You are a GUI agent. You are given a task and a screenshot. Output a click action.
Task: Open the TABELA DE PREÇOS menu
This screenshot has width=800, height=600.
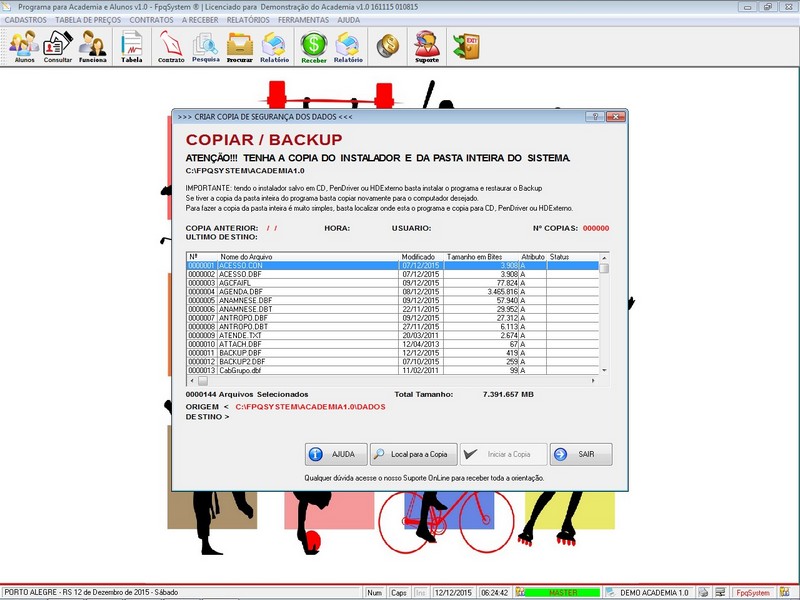tap(88, 20)
